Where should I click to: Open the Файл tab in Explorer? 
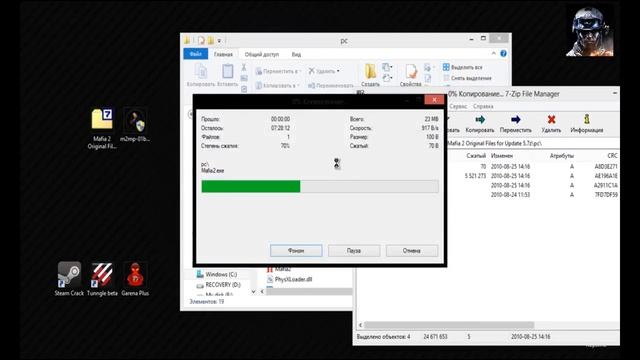[196, 54]
